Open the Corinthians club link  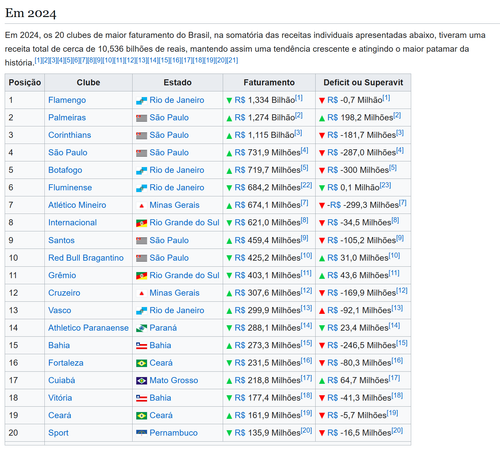tap(70, 135)
